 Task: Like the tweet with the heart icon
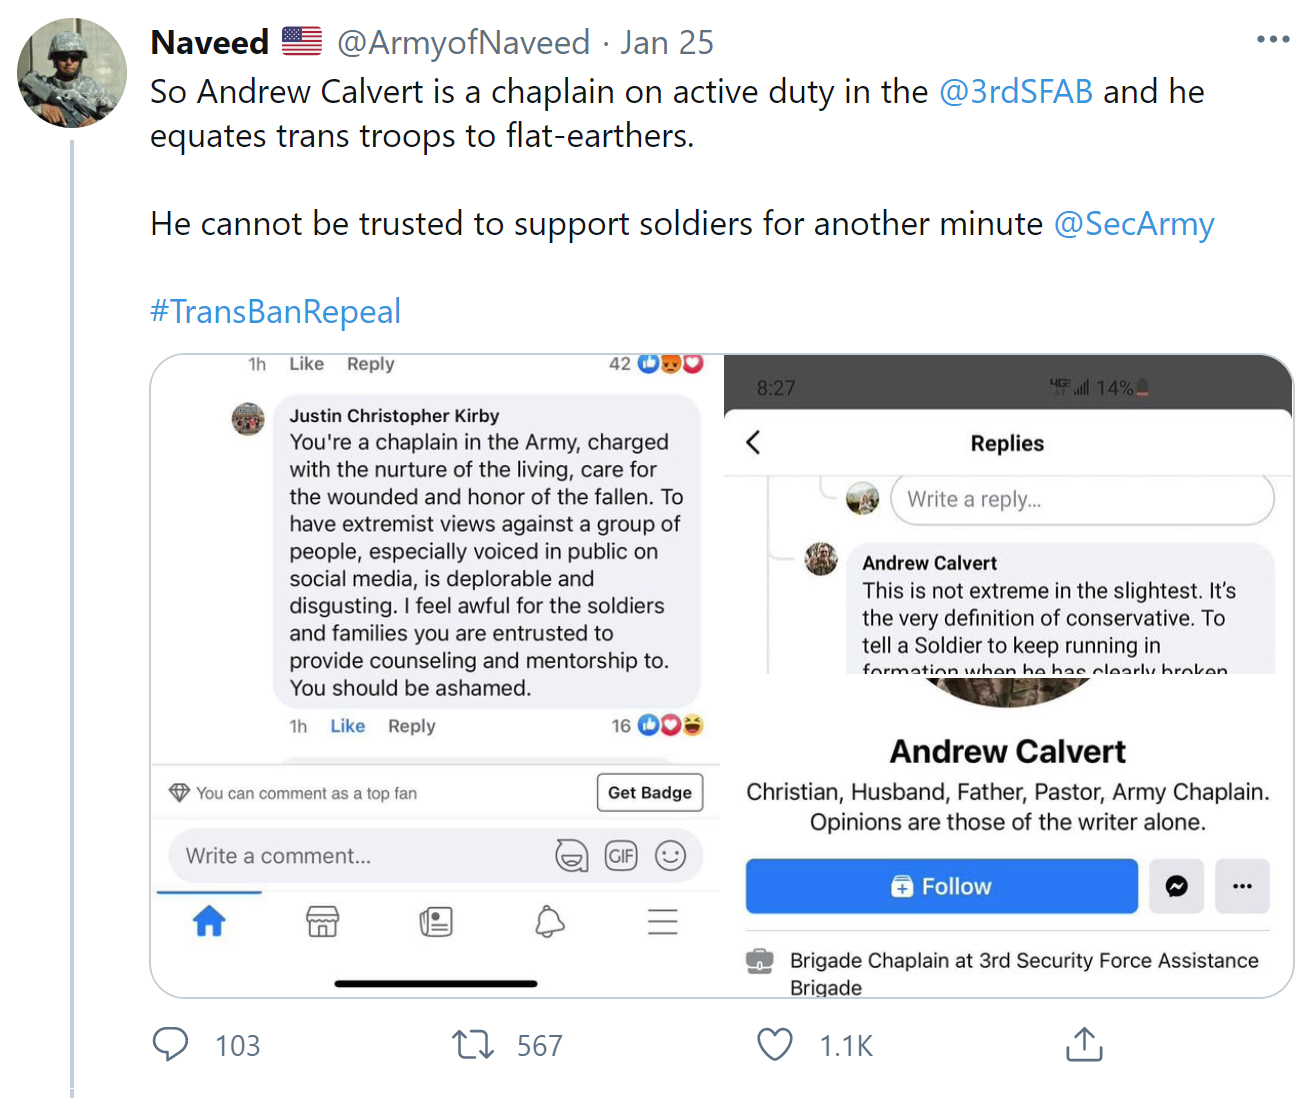[774, 1045]
